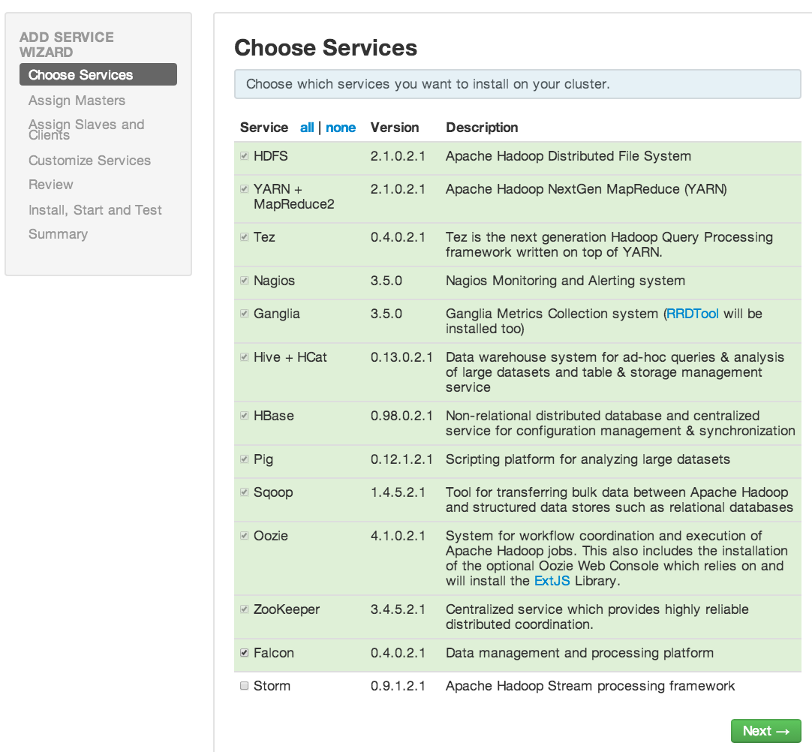Toggle the Pig checkbox
The height and width of the screenshot is (752, 812).
pos(244,459)
